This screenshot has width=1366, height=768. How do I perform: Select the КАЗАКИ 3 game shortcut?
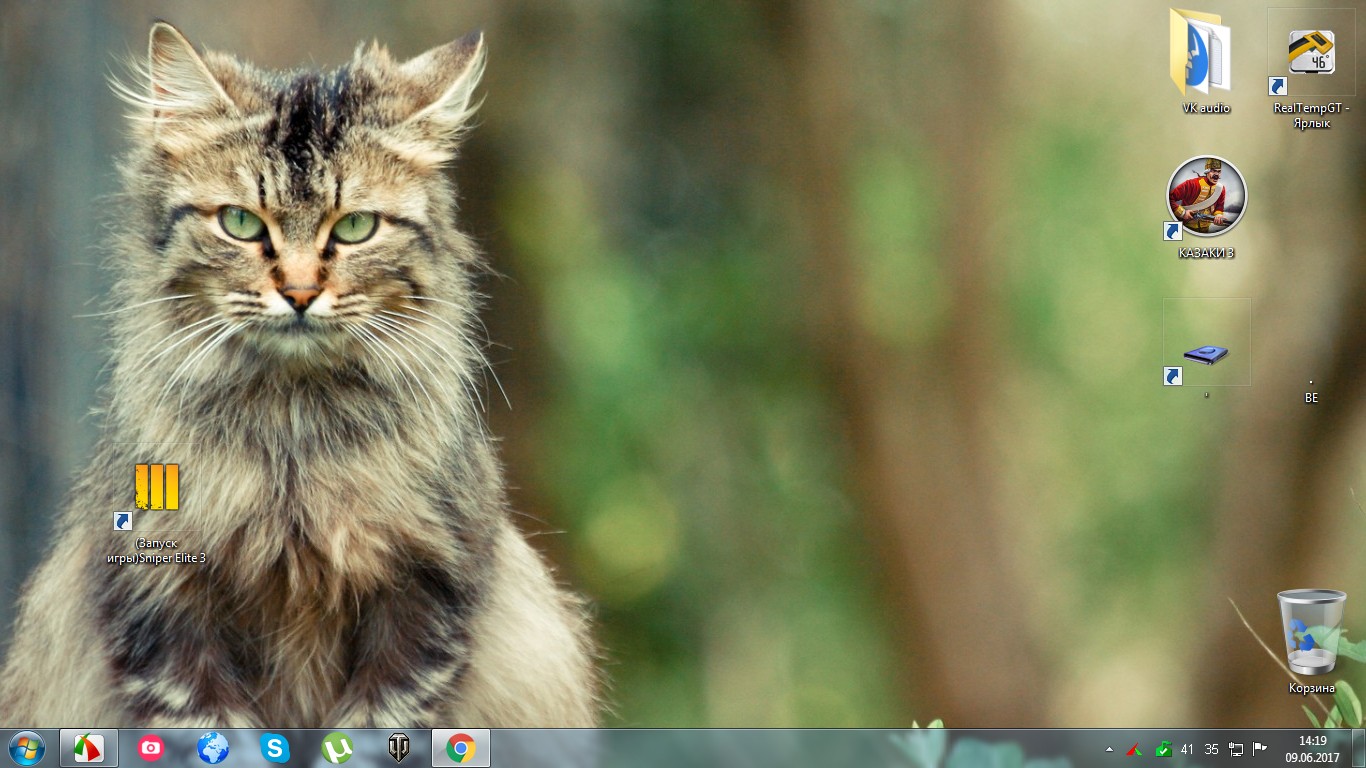click(x=1206, y=208)
